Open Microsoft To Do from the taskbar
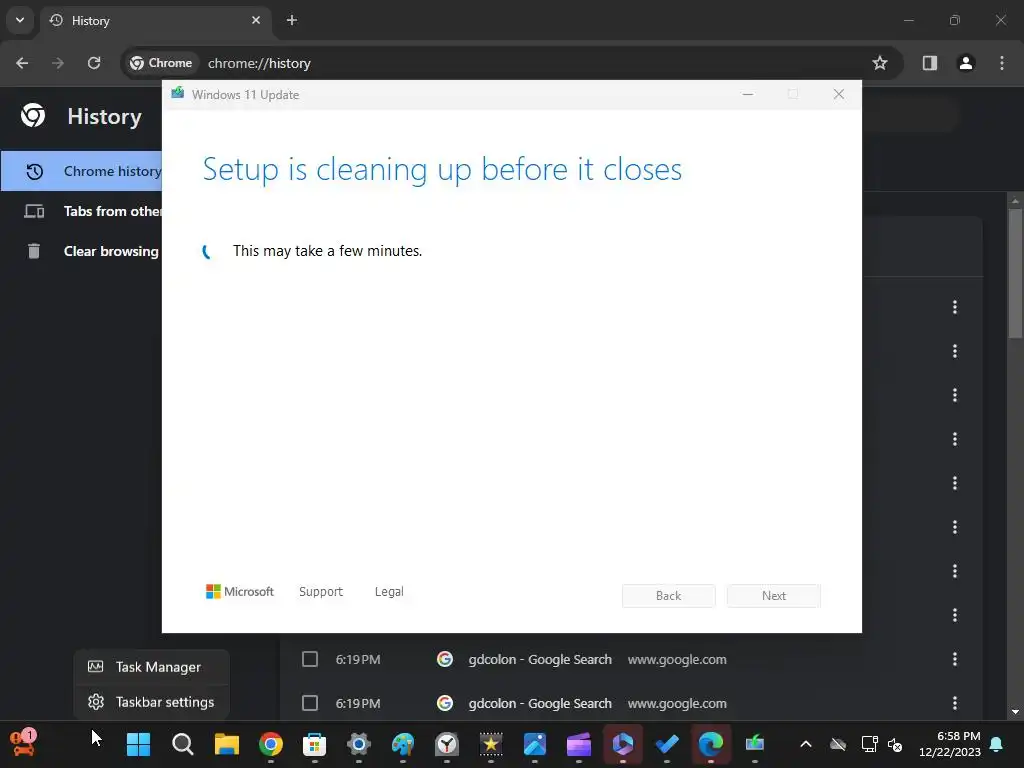This screenshot has width=1024, height=768. coord(667,744)
